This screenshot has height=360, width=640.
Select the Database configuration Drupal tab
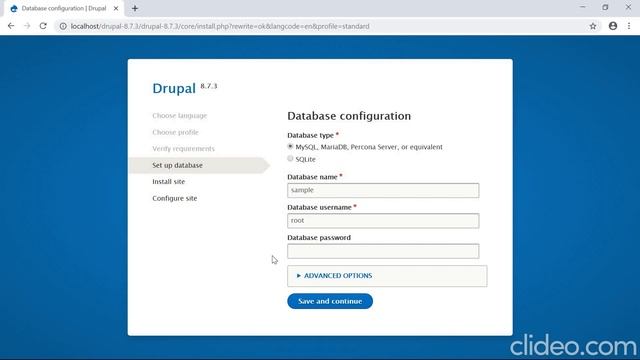pos(64,8)
